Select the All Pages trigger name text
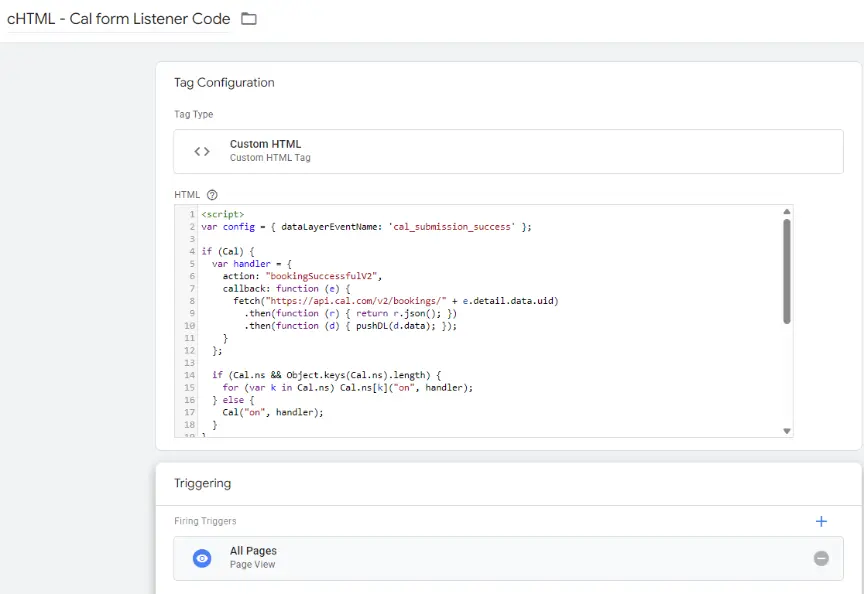This screenshot has width=864, height=594. tap(251, 551)
